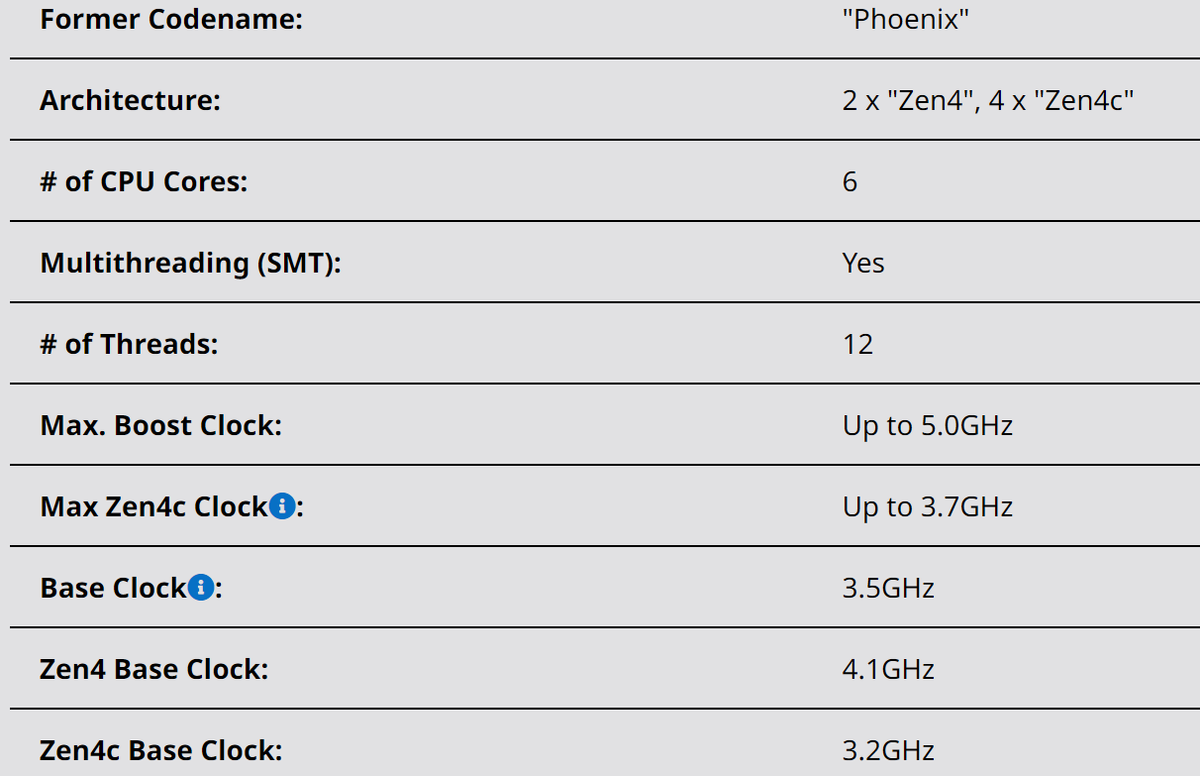Click info icon next to Max Zen4c Clock
Screen dimensions: 1200x776
pos(283,507)
